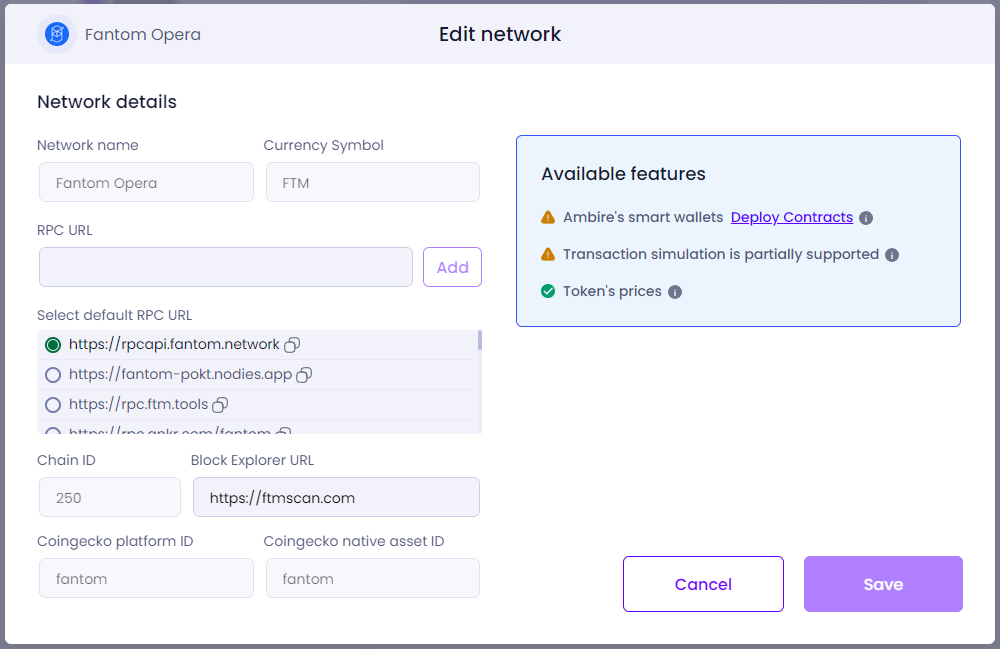Click the 'Token's prices' text
Screen dimensions: 1000x649
(612, 291)
